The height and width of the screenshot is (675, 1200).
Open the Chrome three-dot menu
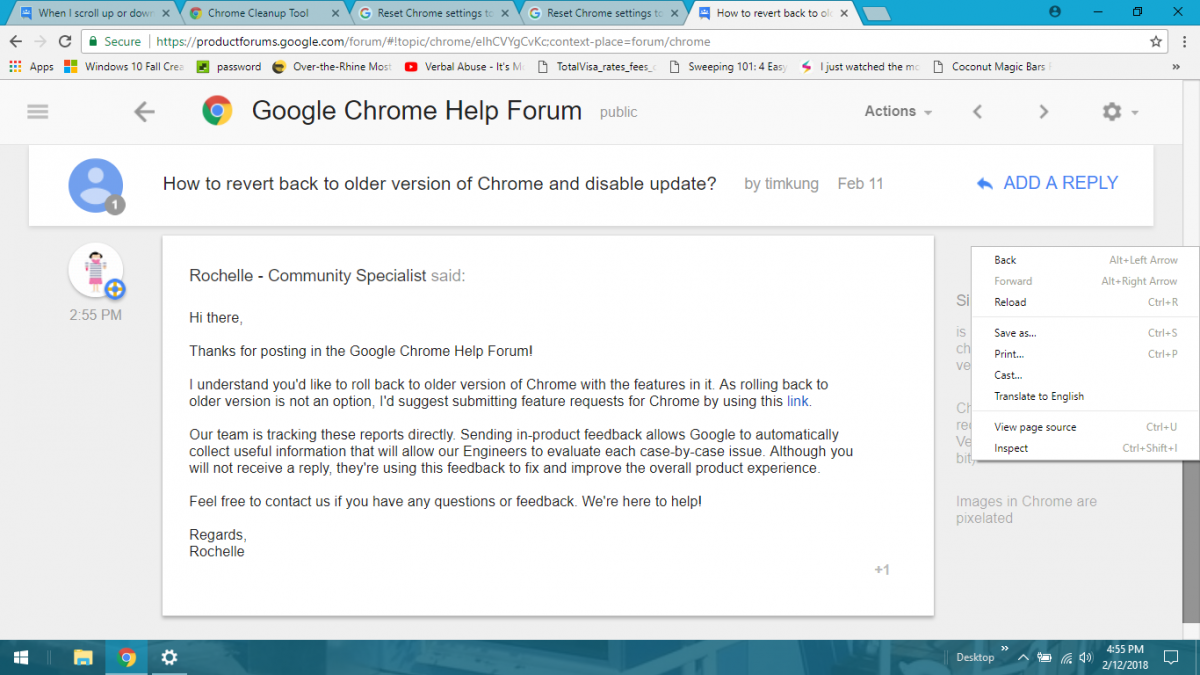1184,41
